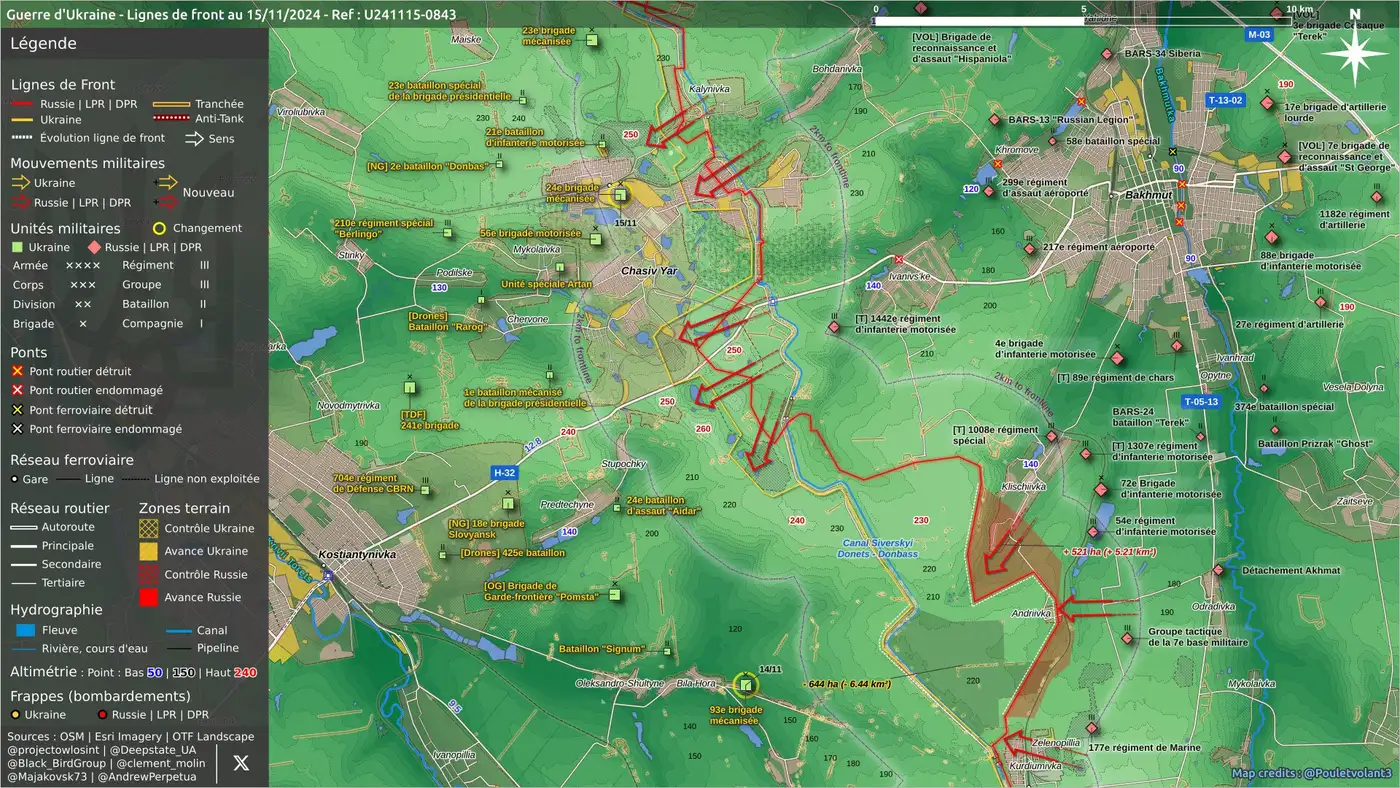Screen dimensions: 1400x788
Task: Click the X (Twitter) logo in the legend
Action: pos(241,763)
